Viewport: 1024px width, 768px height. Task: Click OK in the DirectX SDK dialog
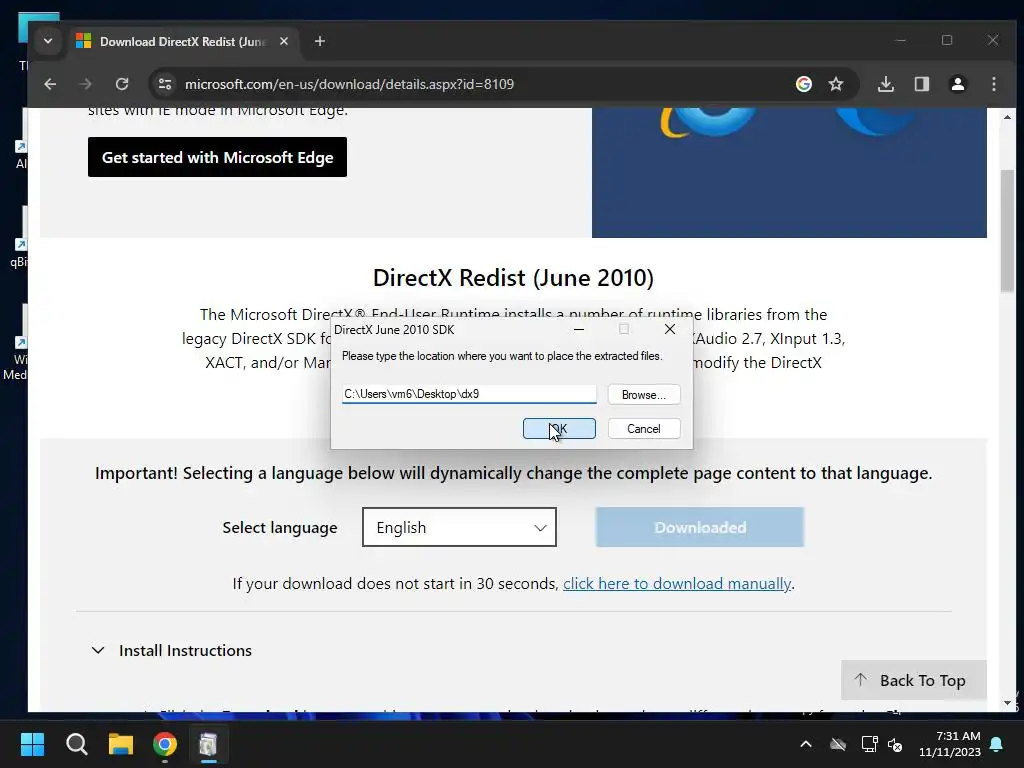[559, 429]
